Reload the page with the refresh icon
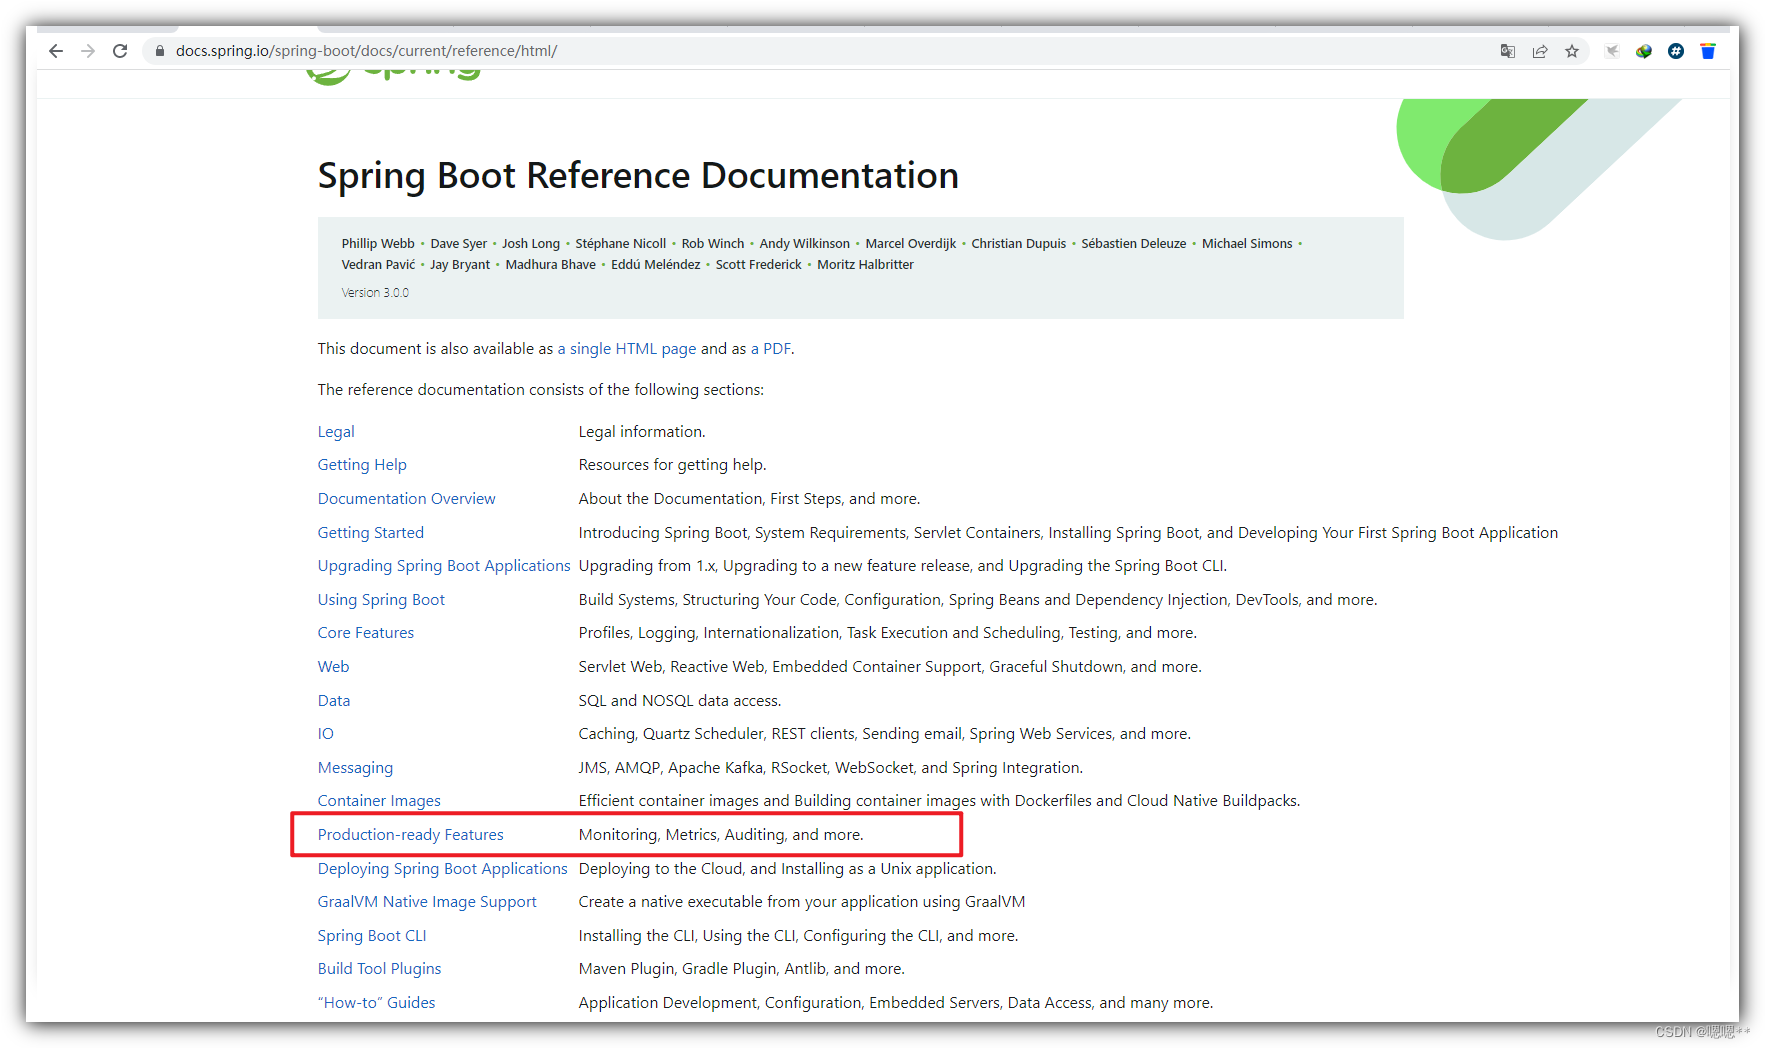 tap(120, 51)
